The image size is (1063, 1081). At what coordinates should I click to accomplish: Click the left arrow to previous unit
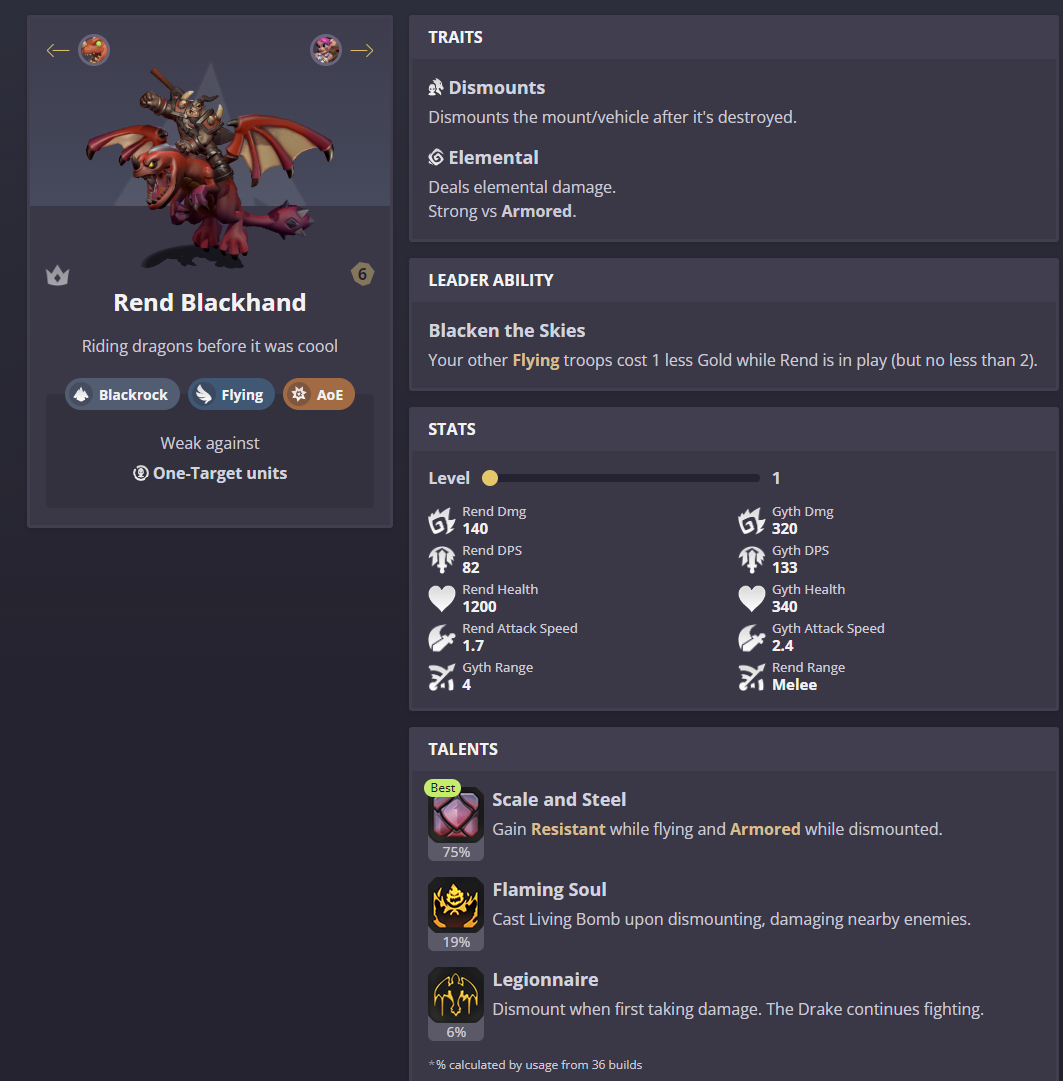pos(58,50)
